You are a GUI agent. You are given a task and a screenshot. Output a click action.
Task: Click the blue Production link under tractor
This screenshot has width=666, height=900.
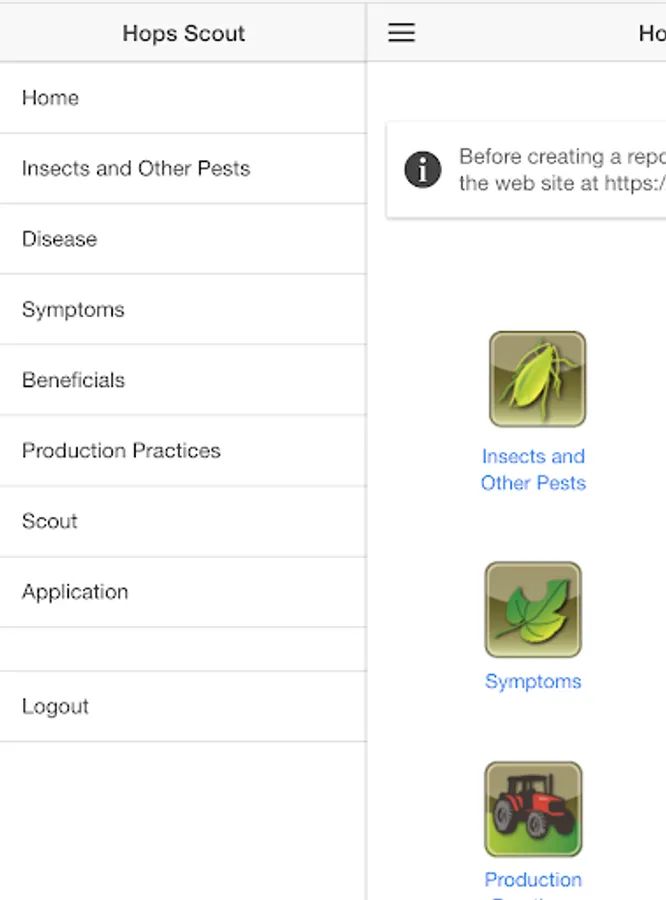[533, 880]
